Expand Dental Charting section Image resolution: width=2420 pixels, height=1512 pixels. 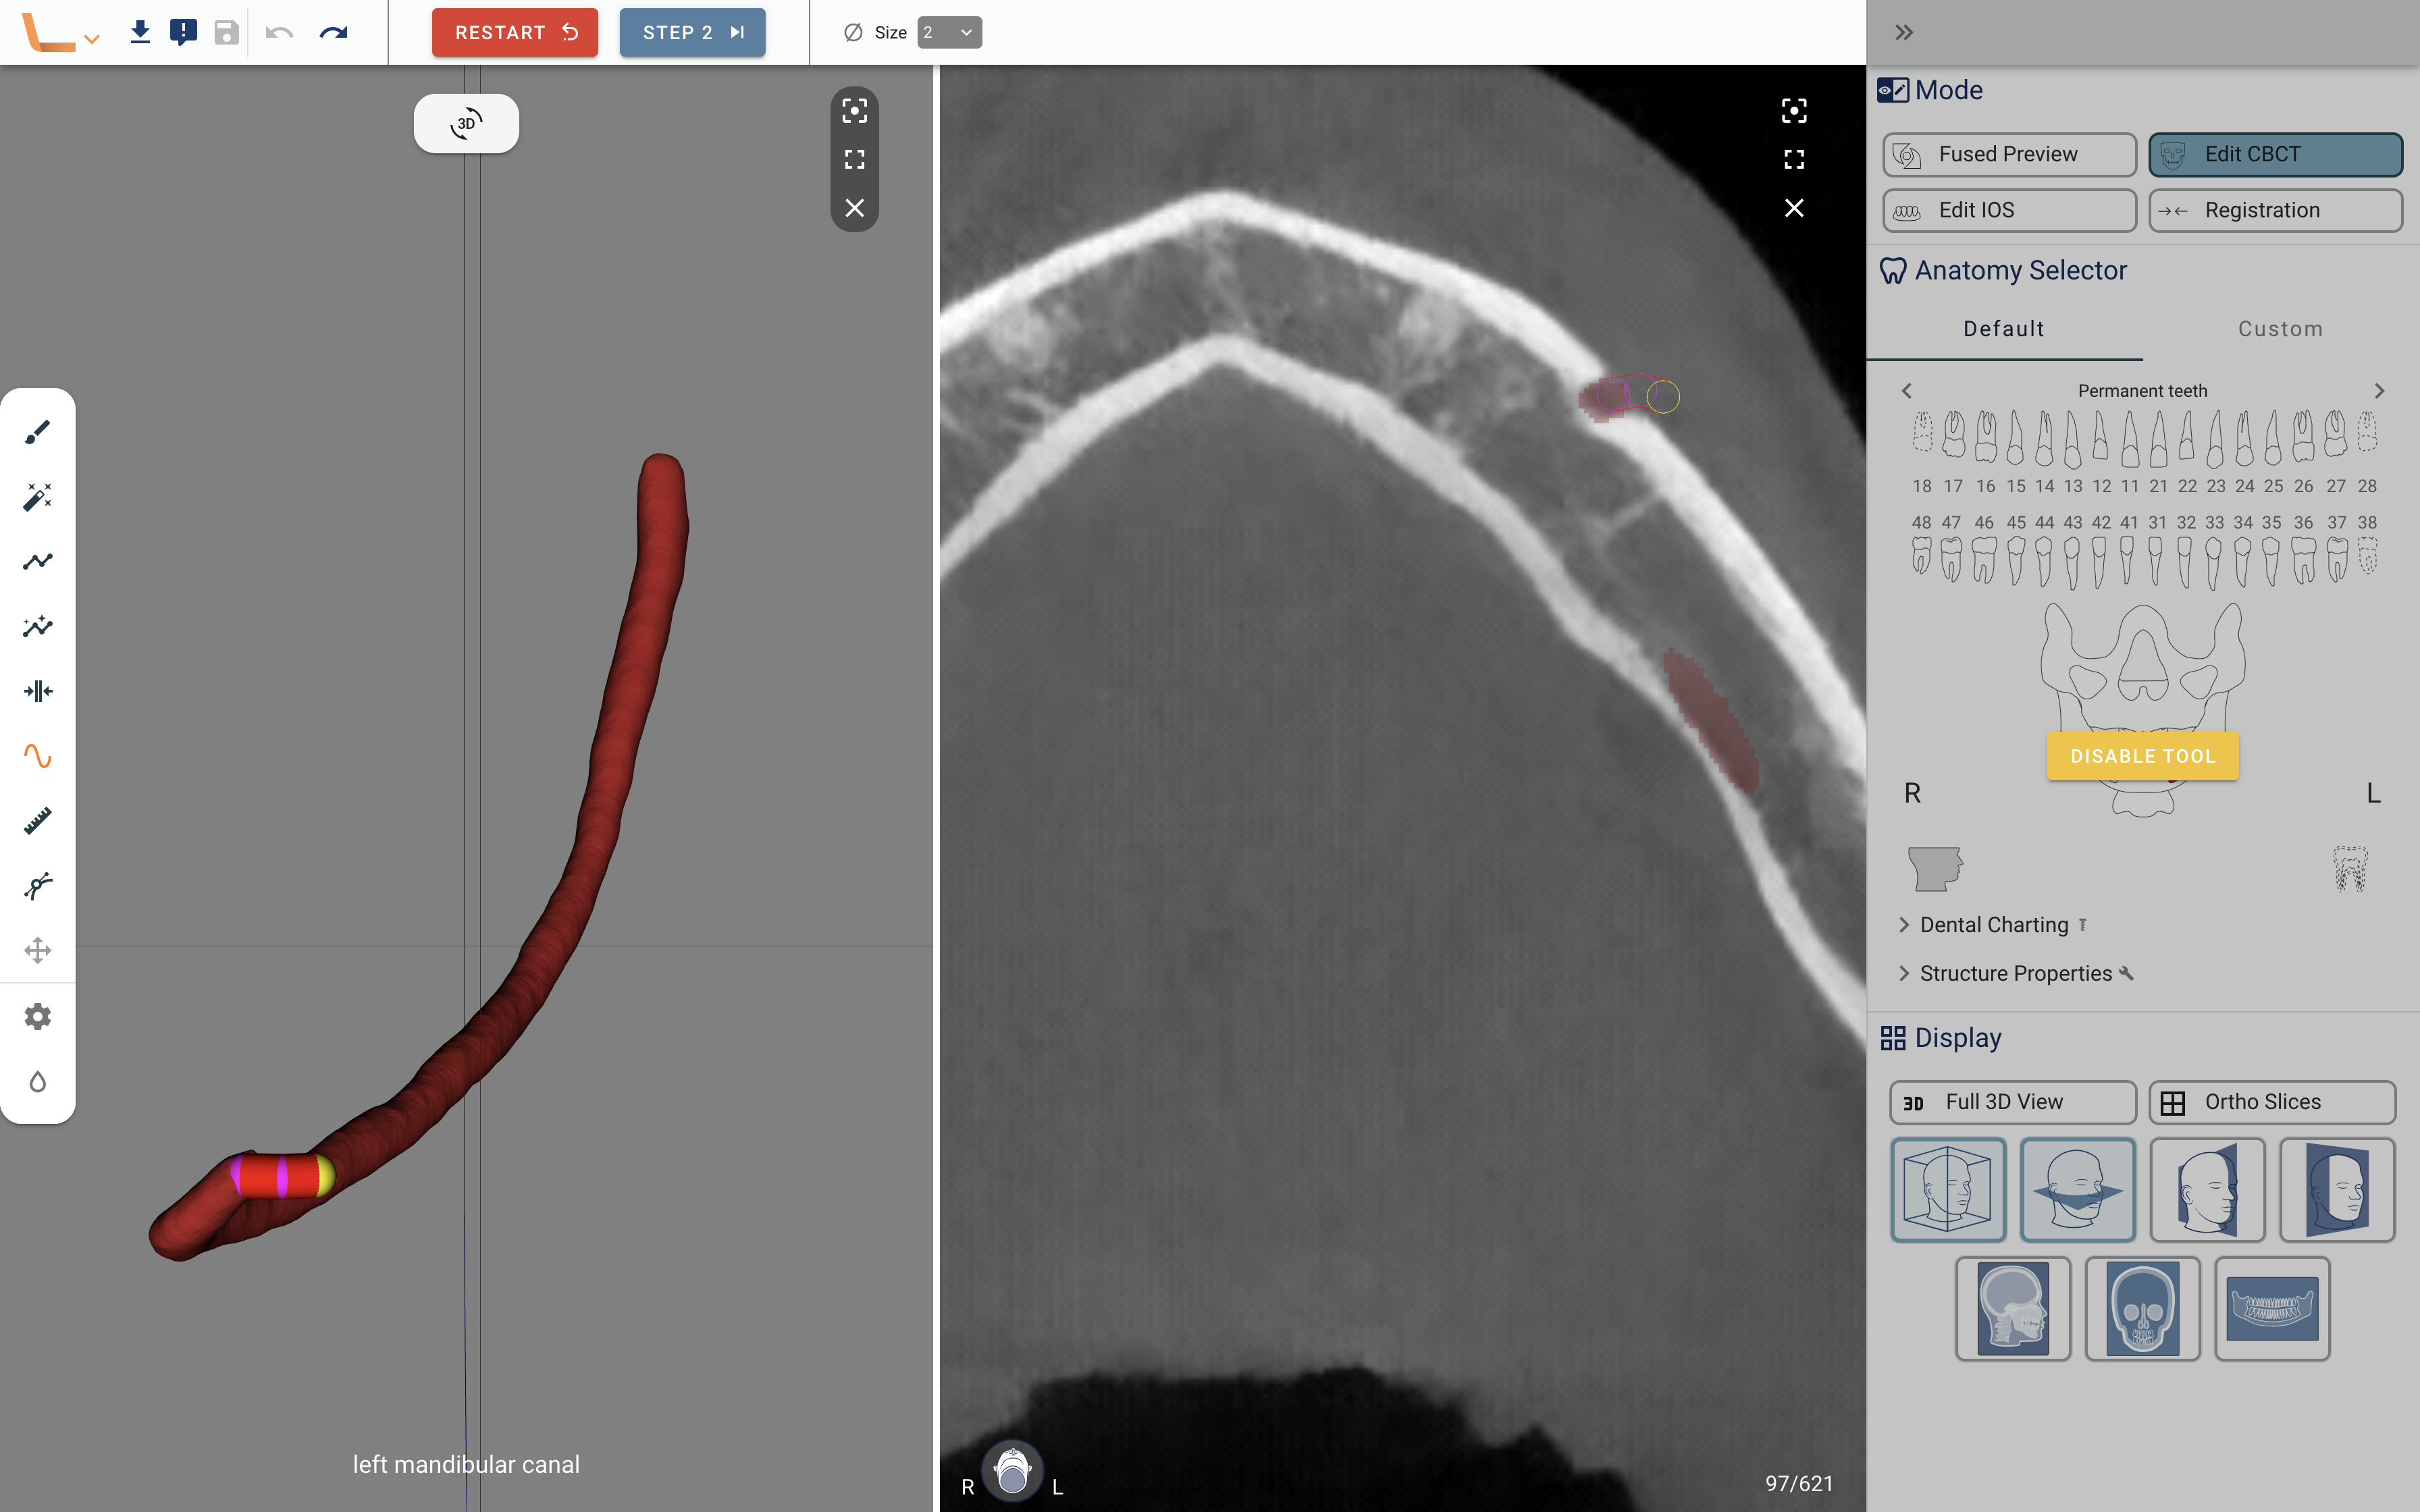point(1993,925)
